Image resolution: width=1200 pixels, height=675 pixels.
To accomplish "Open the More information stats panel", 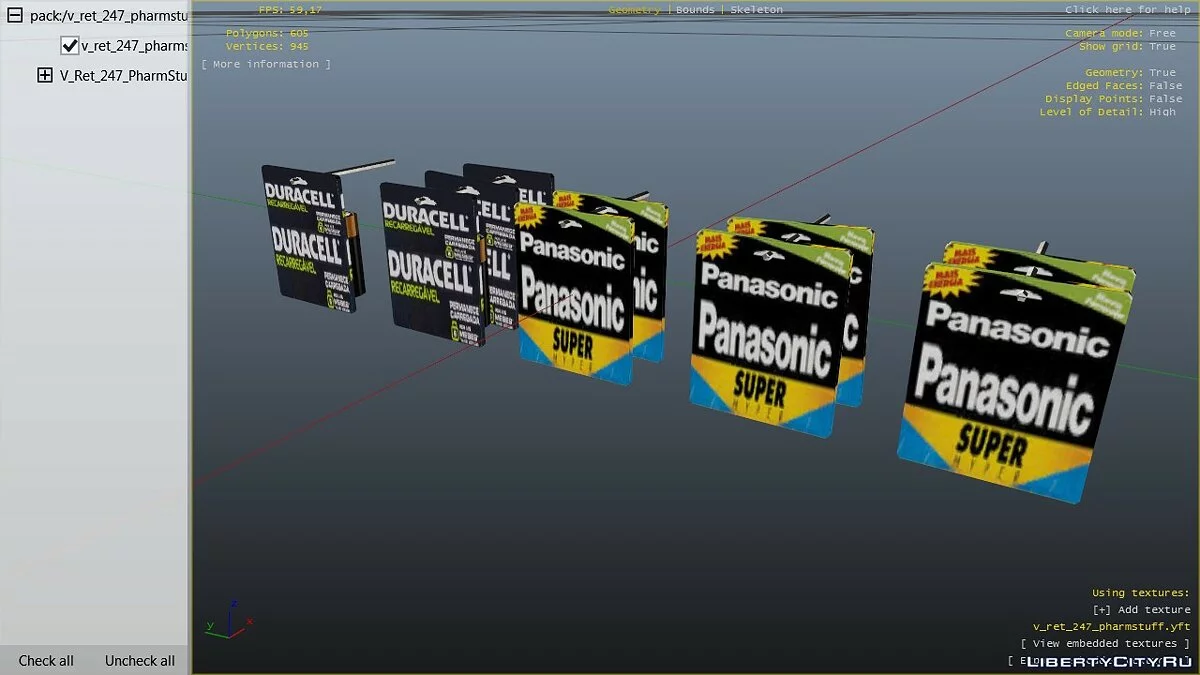I will [x=265, y=64].
